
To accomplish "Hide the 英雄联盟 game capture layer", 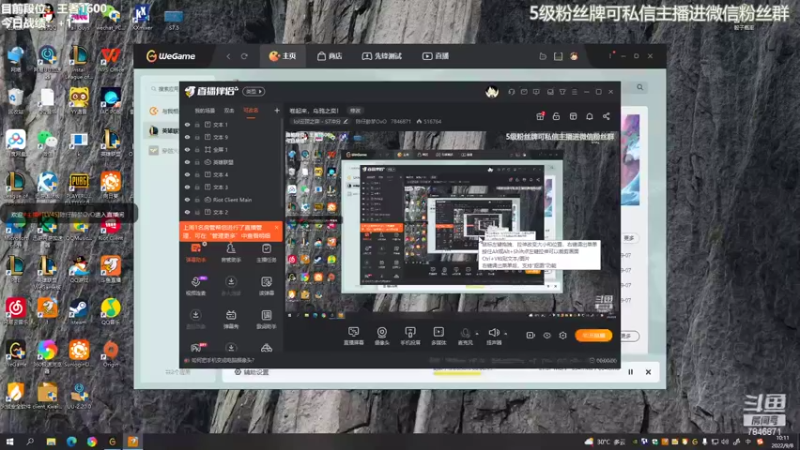I will 187,162.
